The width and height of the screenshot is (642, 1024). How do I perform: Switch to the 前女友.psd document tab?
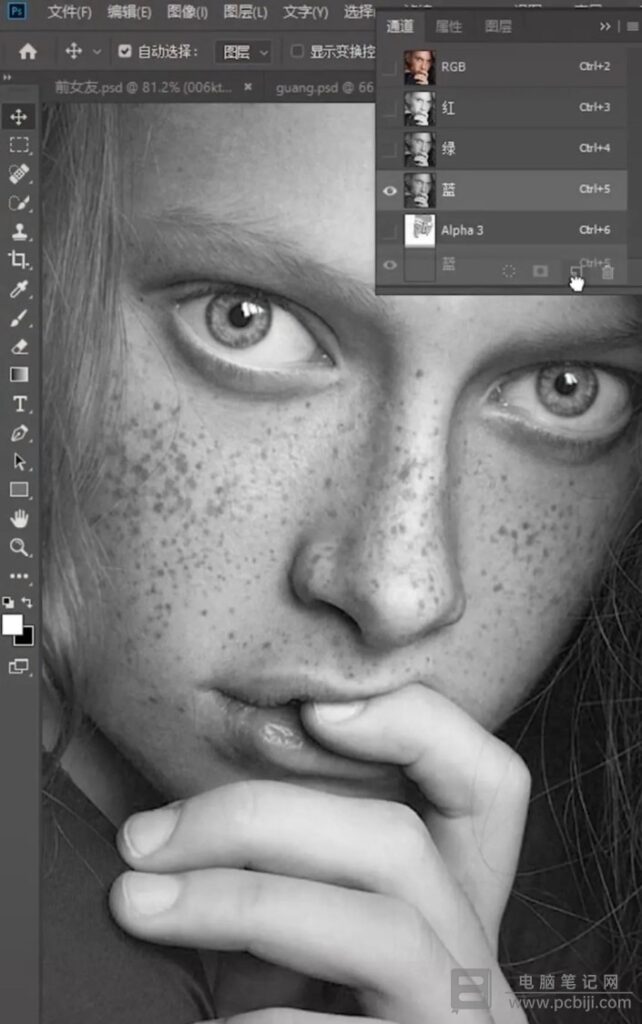tap(143, 87)
